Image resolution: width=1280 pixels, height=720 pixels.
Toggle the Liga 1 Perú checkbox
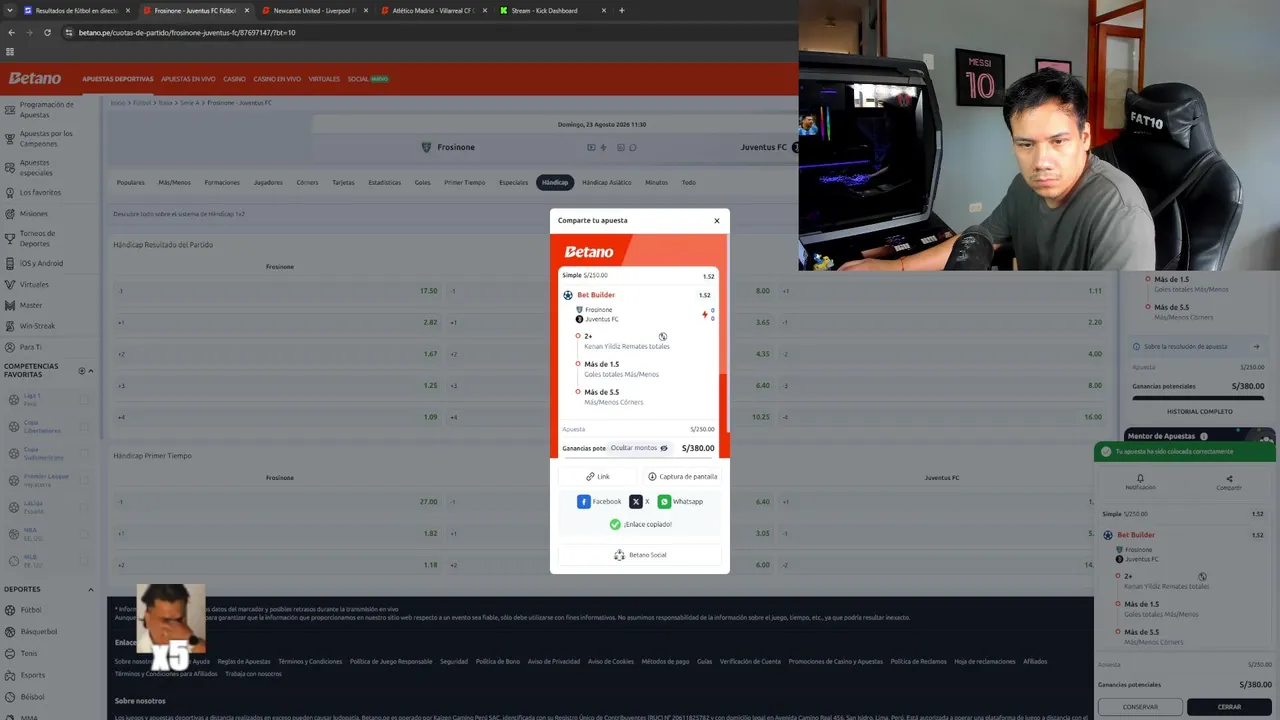(84, 400)
